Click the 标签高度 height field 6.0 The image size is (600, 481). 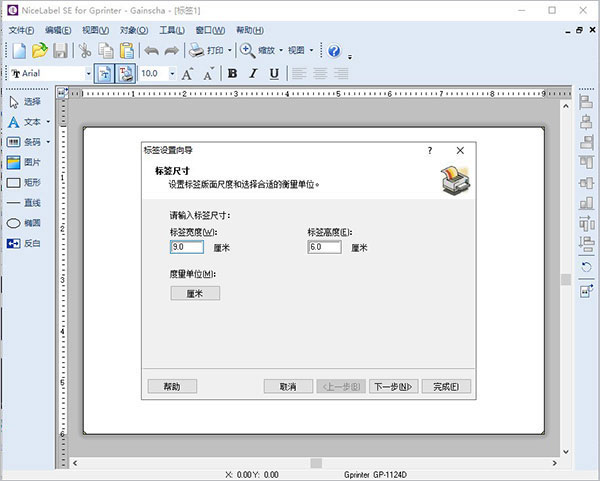click(324, 247)
